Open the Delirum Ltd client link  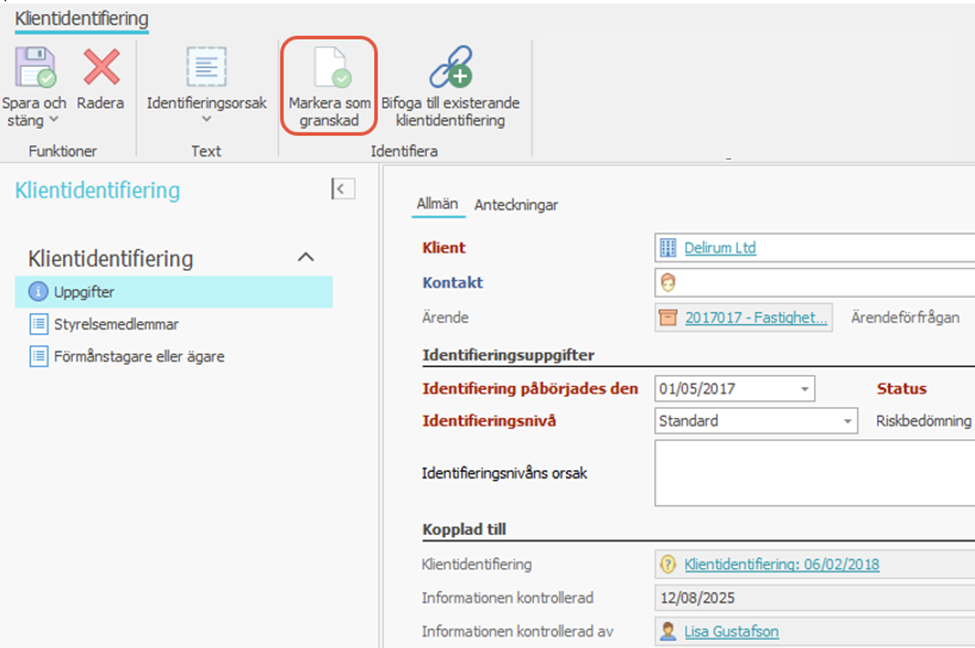pyautogui.click(x=720, y=248)
